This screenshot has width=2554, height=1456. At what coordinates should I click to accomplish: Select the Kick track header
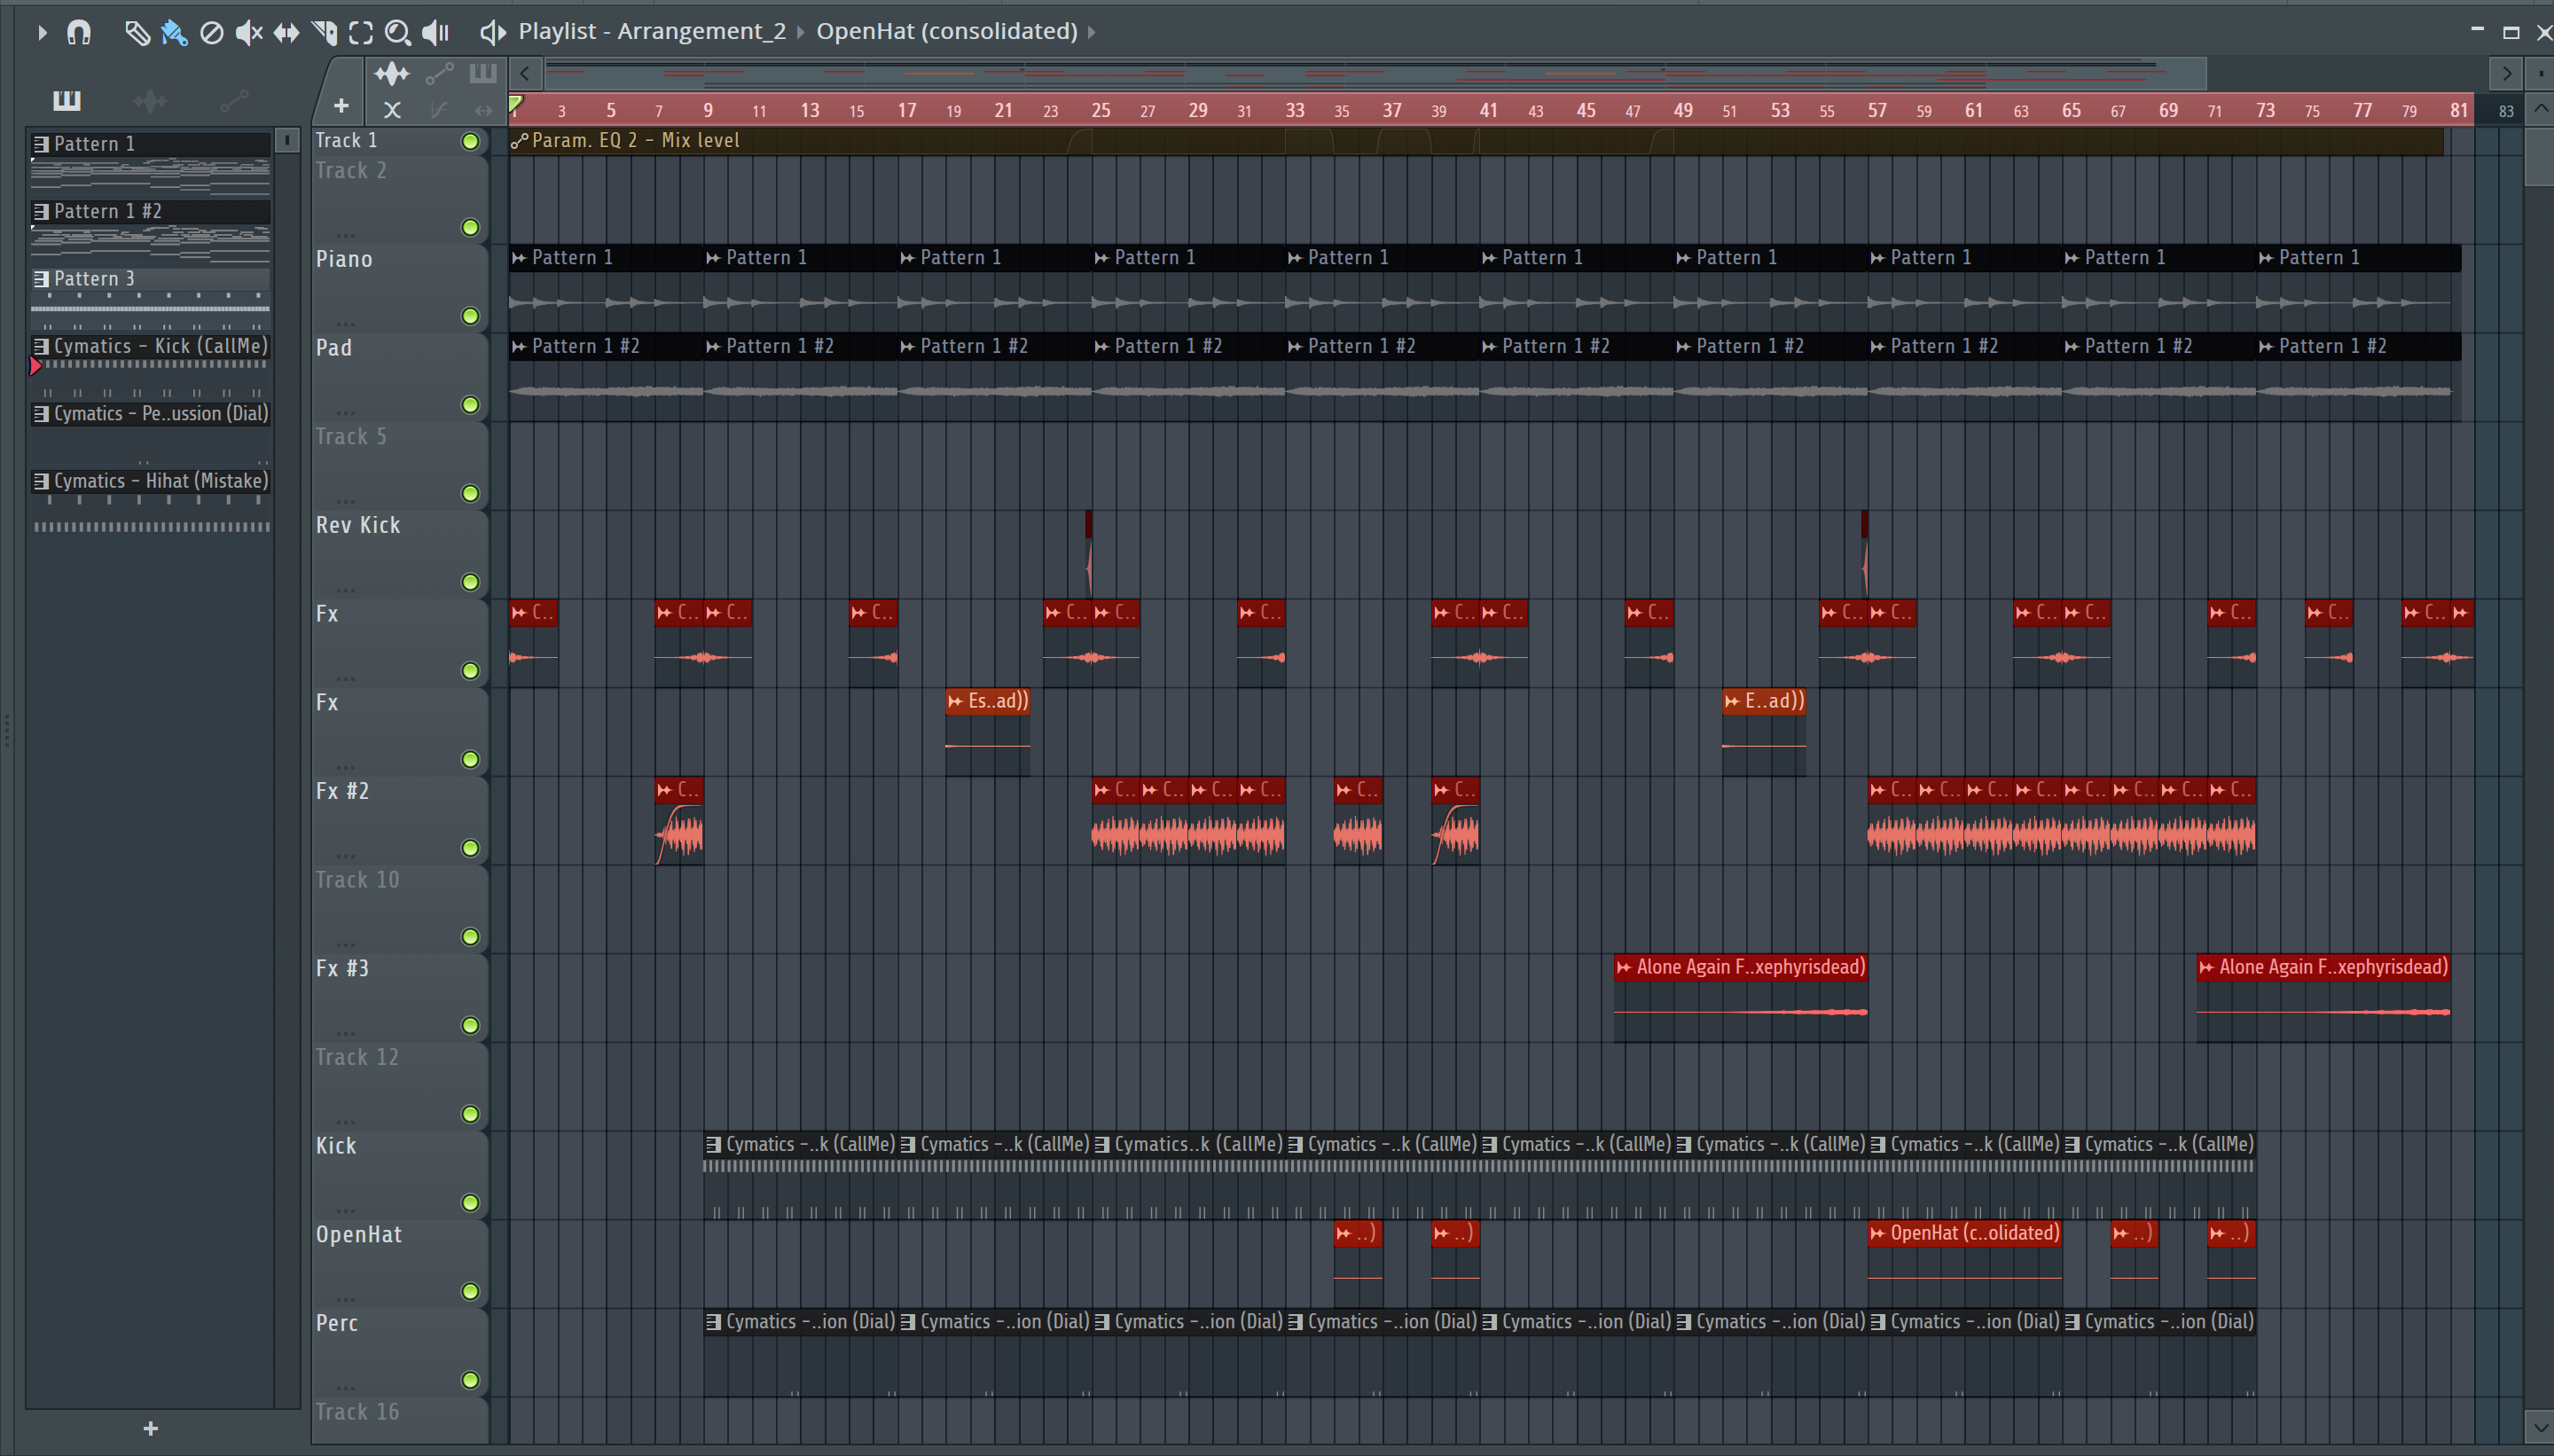pyautogui.click(x=399, y=1174)
